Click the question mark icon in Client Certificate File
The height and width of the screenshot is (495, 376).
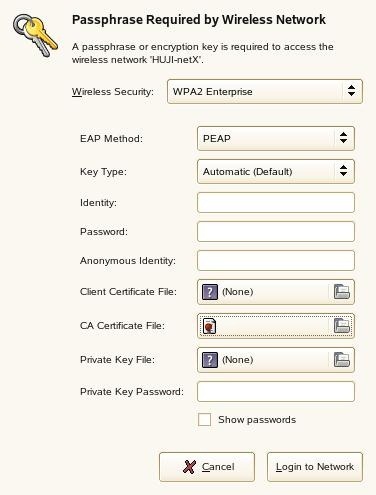coord(210,292)
